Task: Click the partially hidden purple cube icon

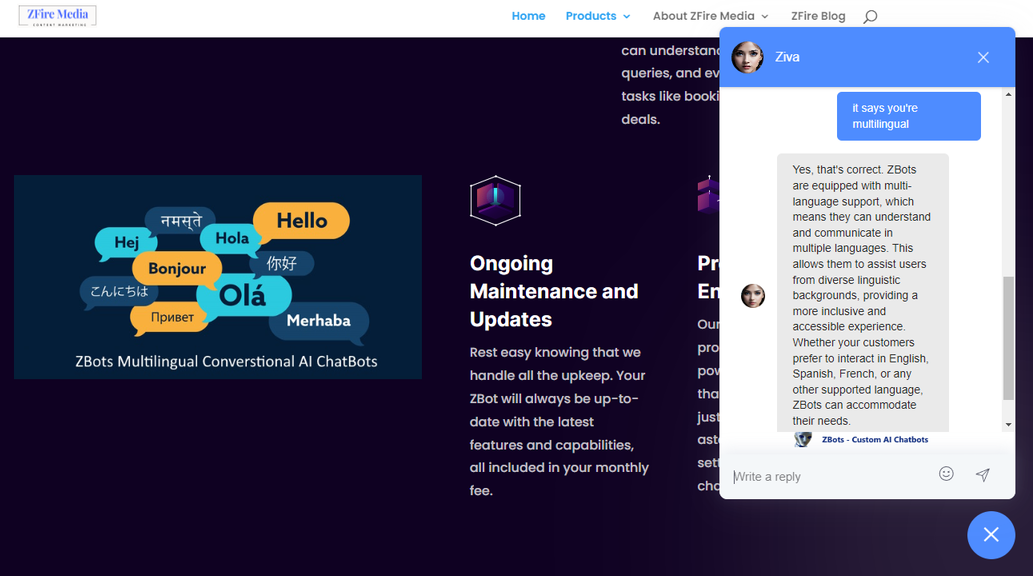Action: click(708, 194)
